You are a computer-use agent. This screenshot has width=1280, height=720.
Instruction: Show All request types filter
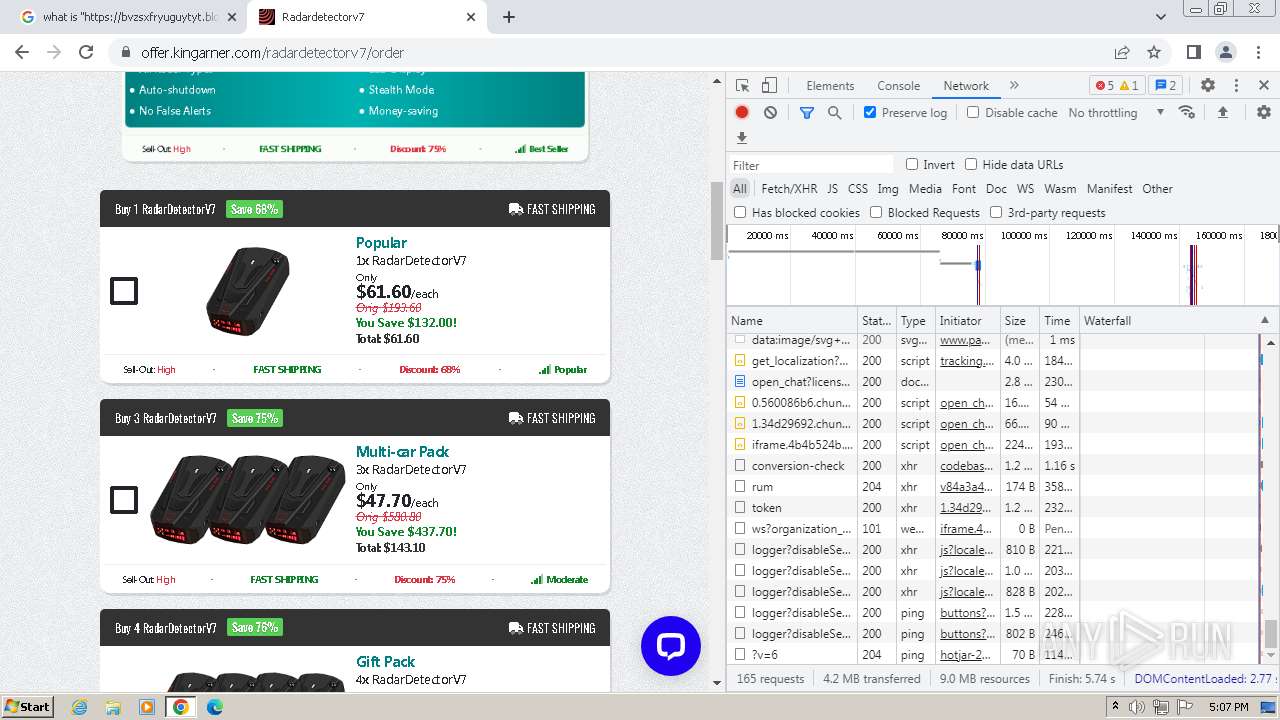coord(739,188)
